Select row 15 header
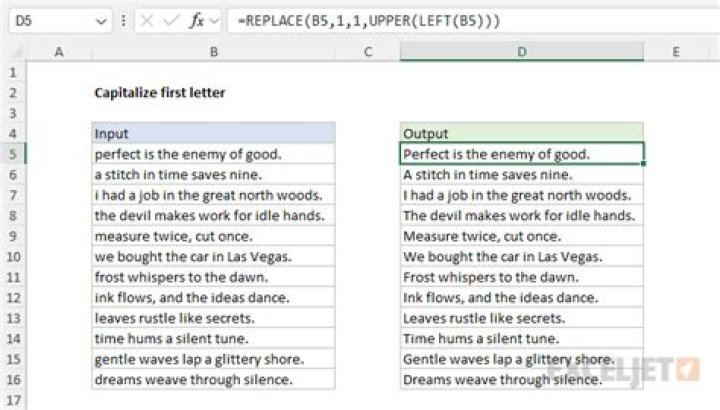 (13, 359)
